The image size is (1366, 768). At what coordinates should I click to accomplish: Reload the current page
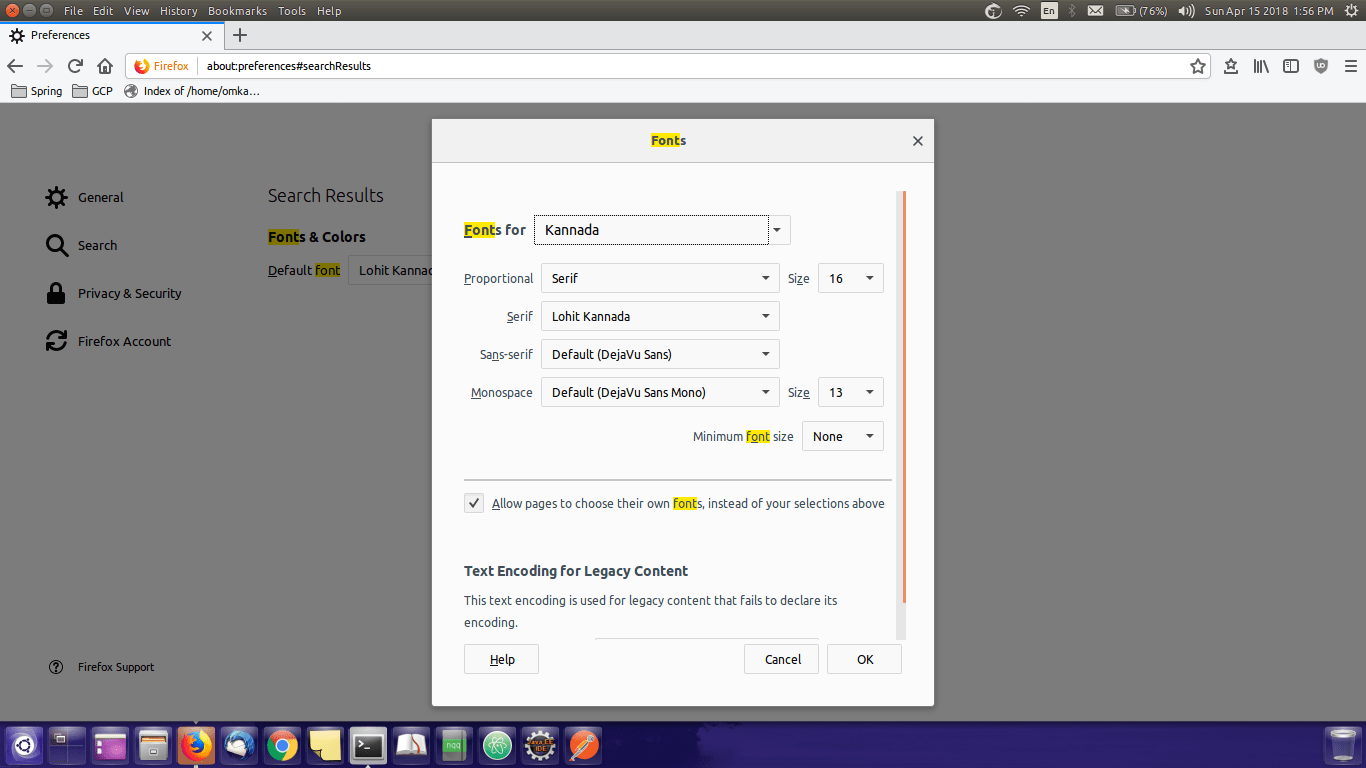(x=75, y=66)
